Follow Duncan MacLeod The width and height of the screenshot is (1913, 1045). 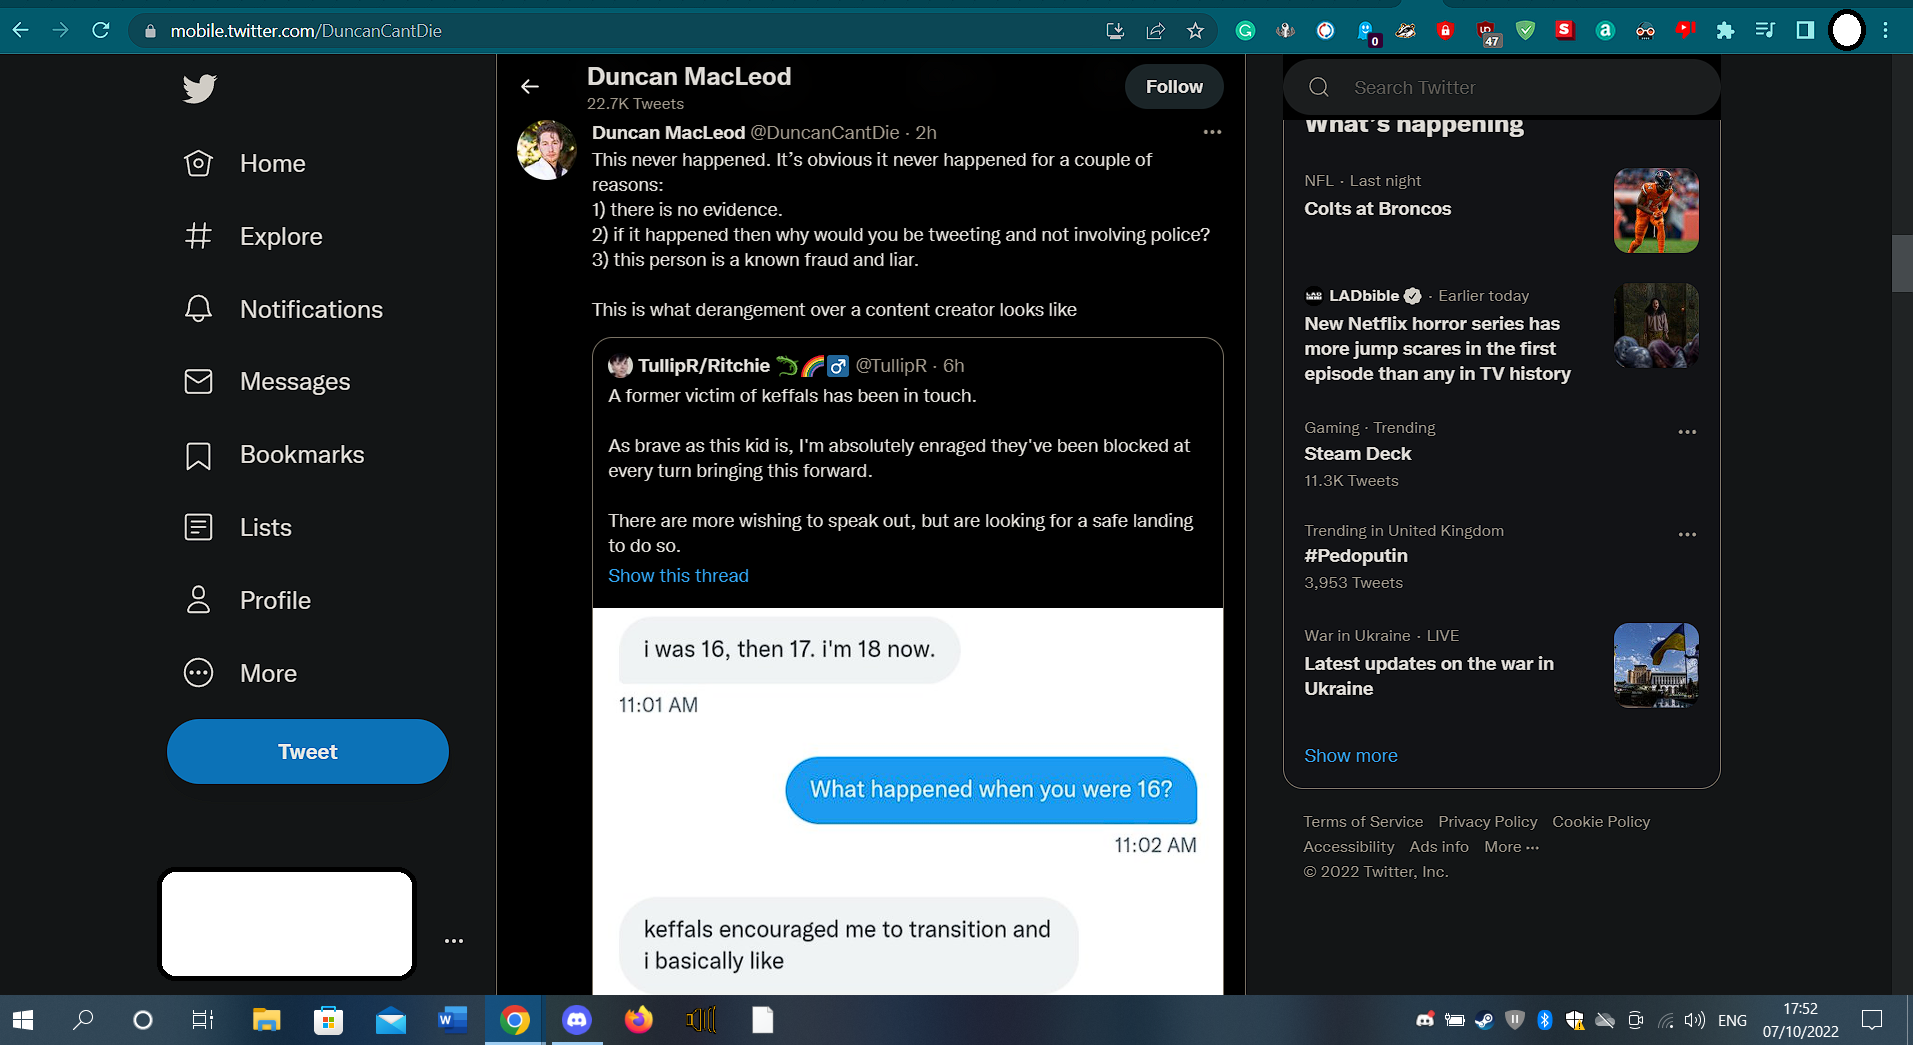tap(1174, 87)
